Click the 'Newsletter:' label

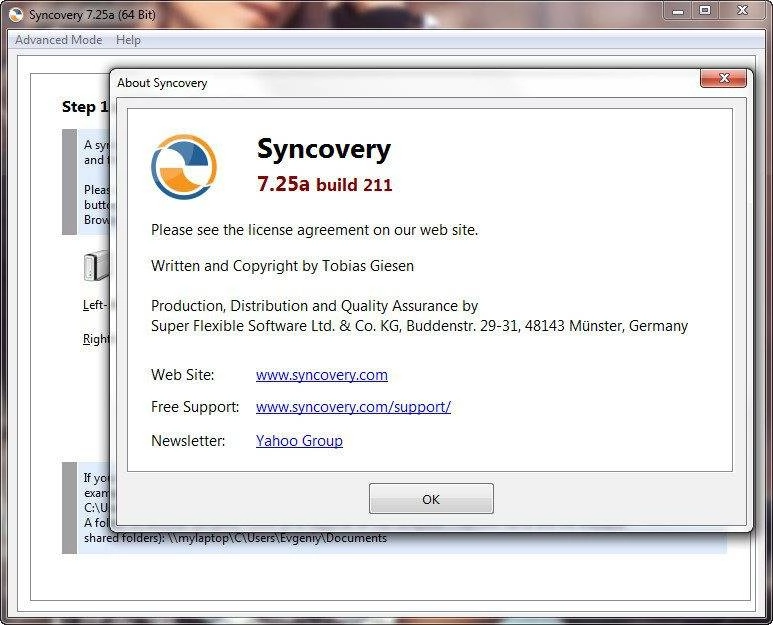point(188,441)
